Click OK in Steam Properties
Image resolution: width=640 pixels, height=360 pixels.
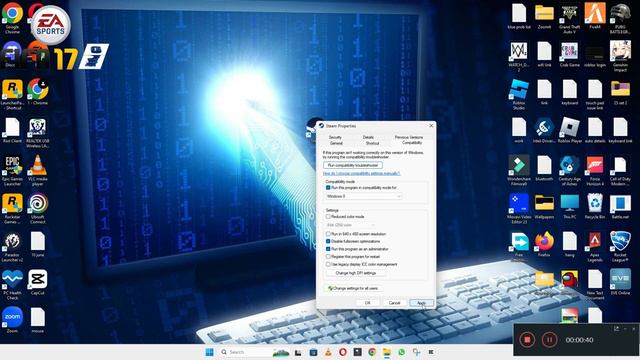[367, 303]
